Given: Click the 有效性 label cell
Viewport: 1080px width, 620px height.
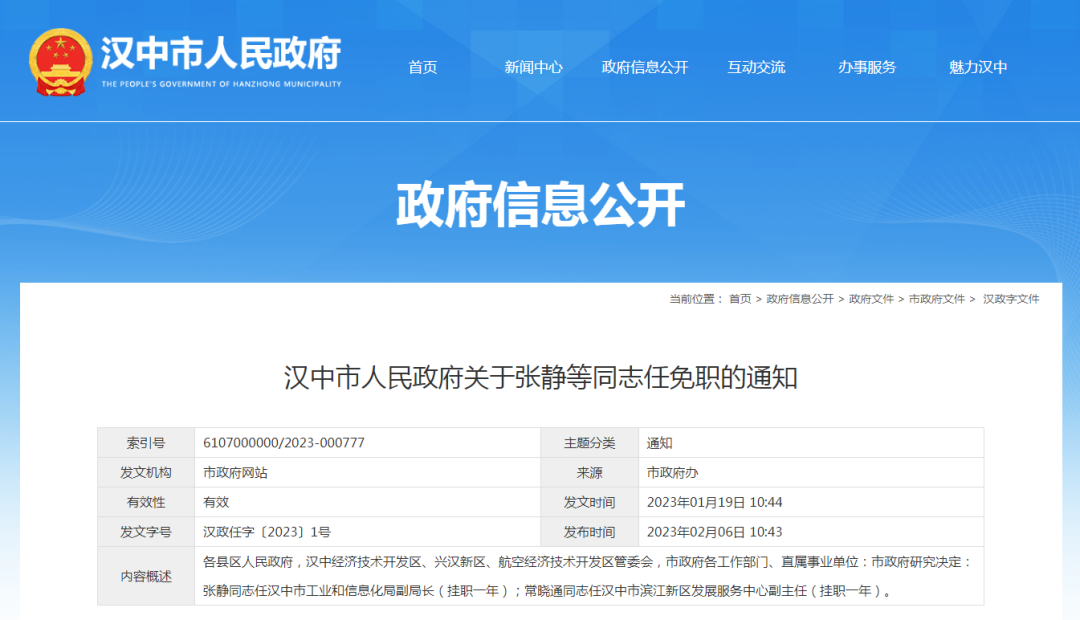Looking at the screenshot, I should (146, 502).
